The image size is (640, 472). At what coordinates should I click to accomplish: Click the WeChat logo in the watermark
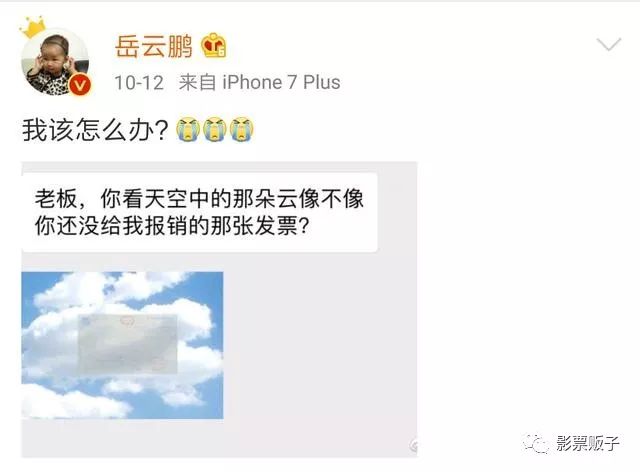[535, 443]
